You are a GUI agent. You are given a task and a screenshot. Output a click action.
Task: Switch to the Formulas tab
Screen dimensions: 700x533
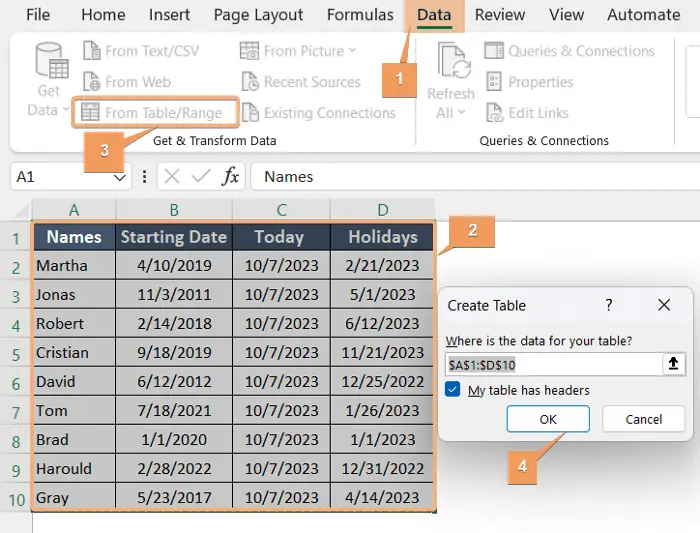pos(360,15)
